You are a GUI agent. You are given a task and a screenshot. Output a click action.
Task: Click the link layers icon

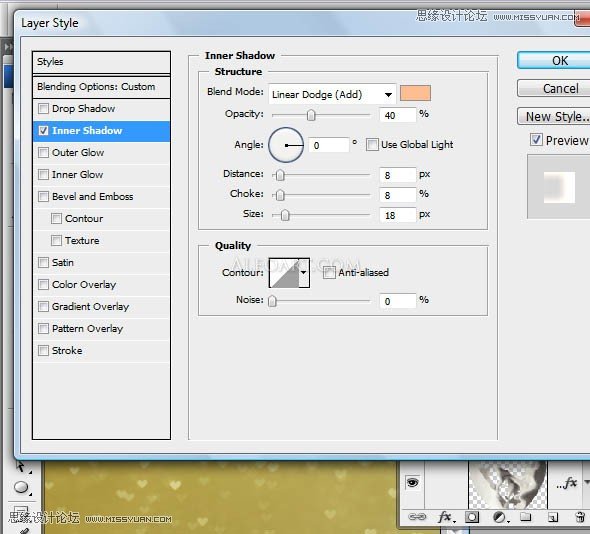(417, 517)
